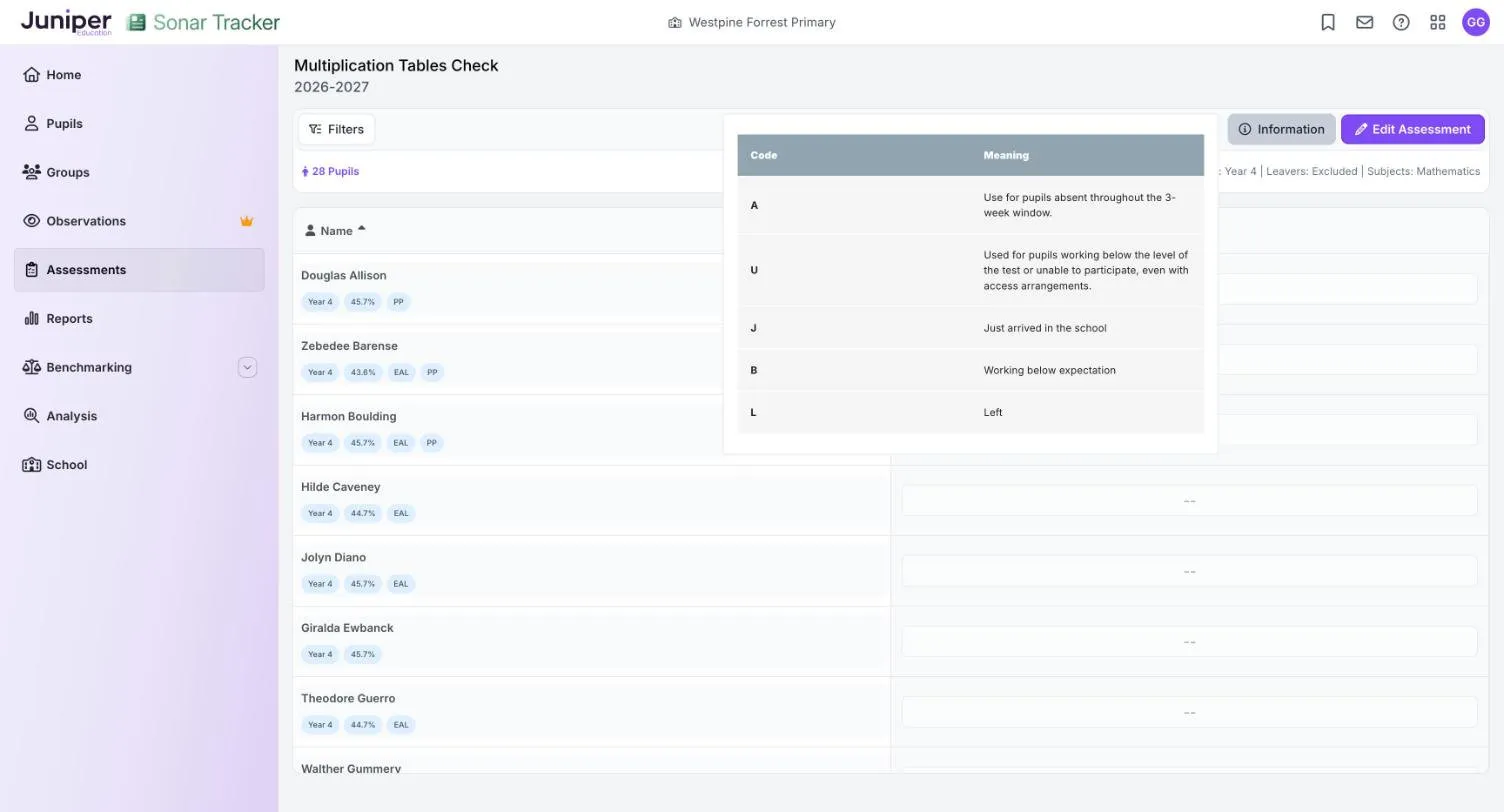Image resolution: width=1504 pixels, height=812 pixels.
Task: Click the EAL tag under Hilde Caveney
Action: (x=401, y=513)
